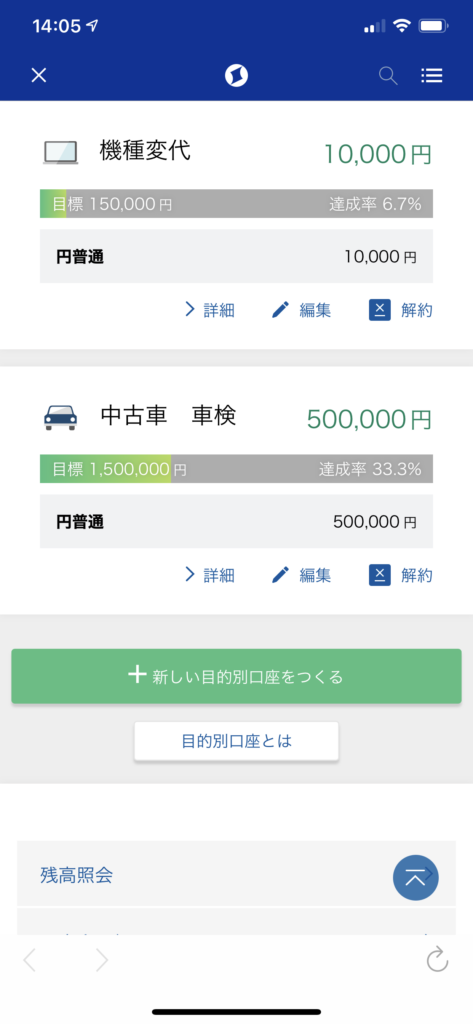Open the hamburger list menu icon
Viewport: 473px width, 1024px height.
[432, 76]
